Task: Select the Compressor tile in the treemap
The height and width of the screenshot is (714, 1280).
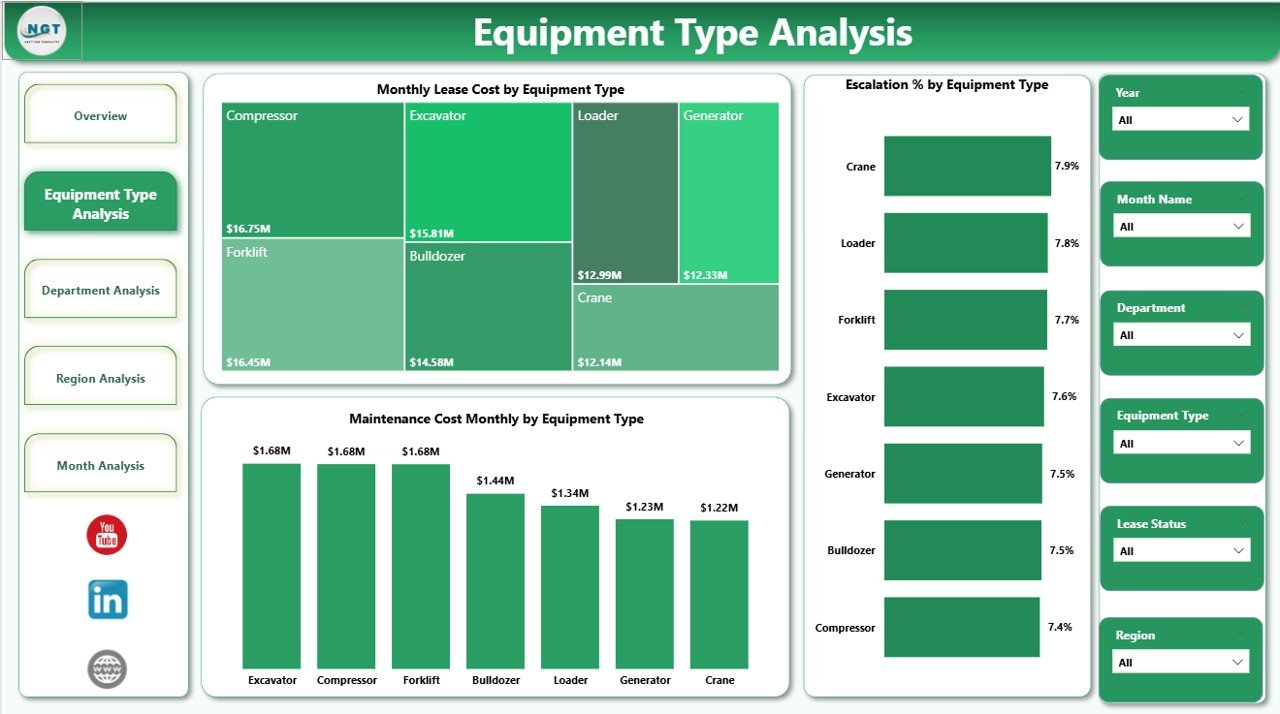Action: [310, 170]
